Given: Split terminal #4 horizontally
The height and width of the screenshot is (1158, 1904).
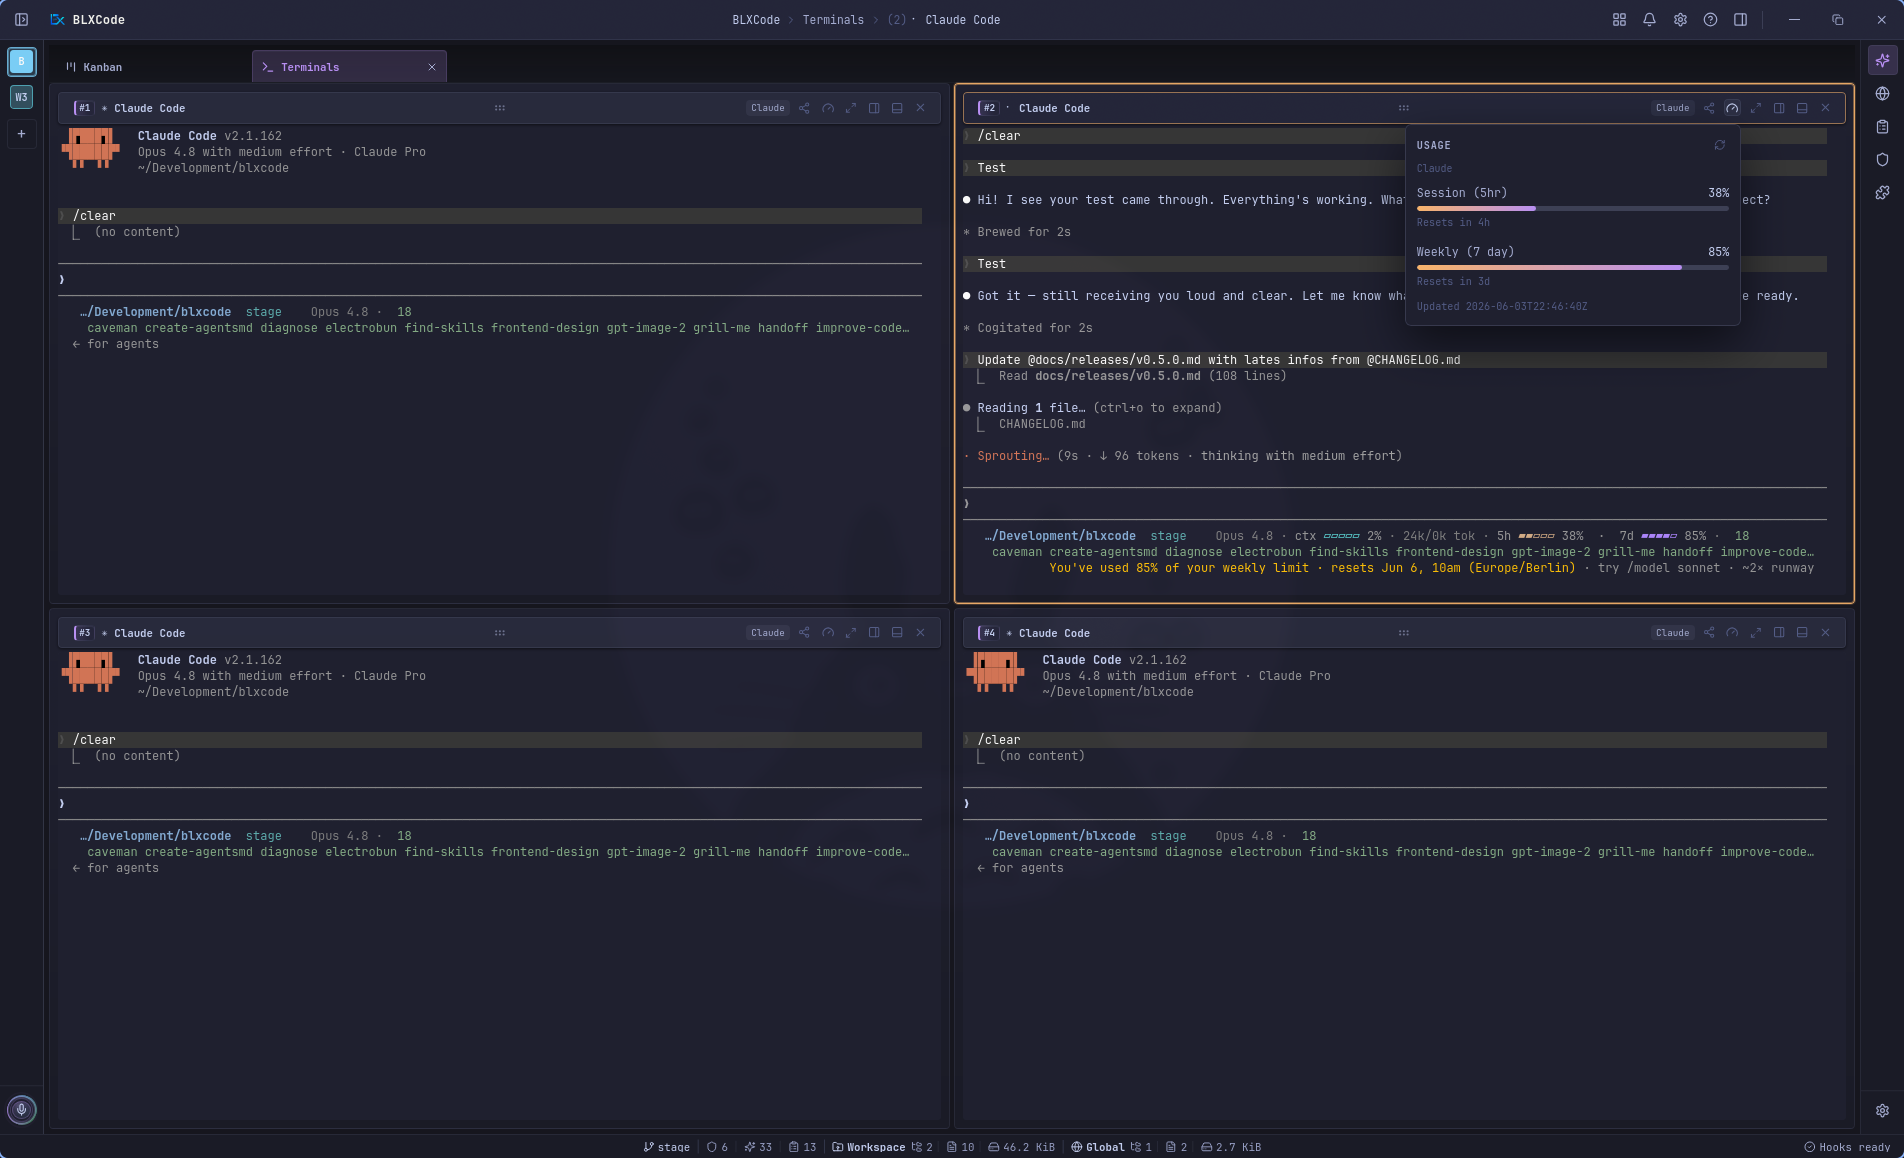Looking at the screenshot, I should point(1802,633).
